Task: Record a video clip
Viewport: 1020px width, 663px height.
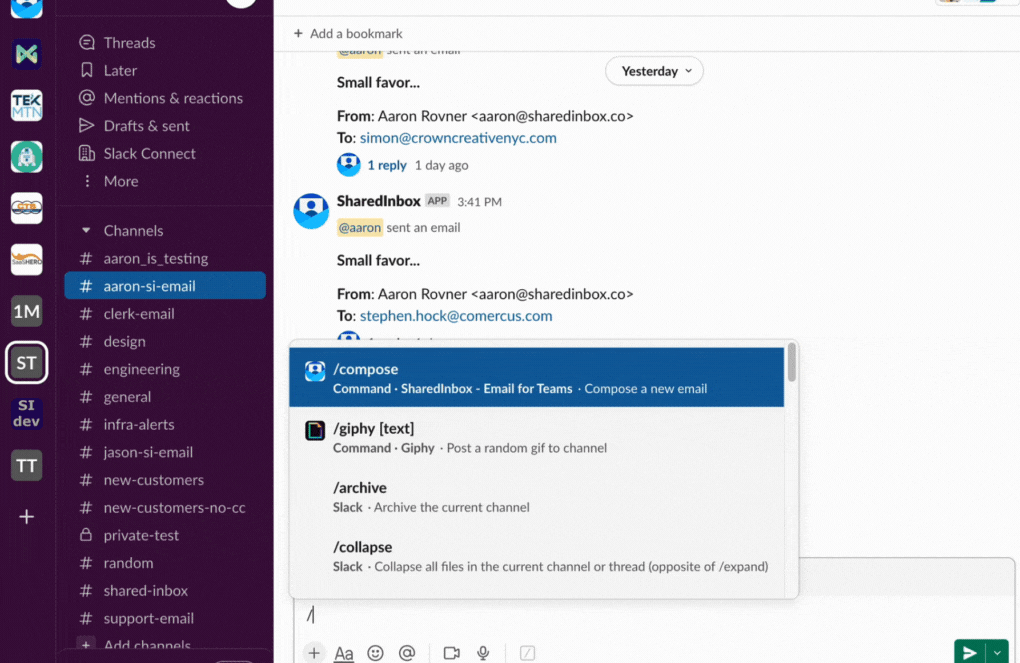Action: tap(451, 653)
